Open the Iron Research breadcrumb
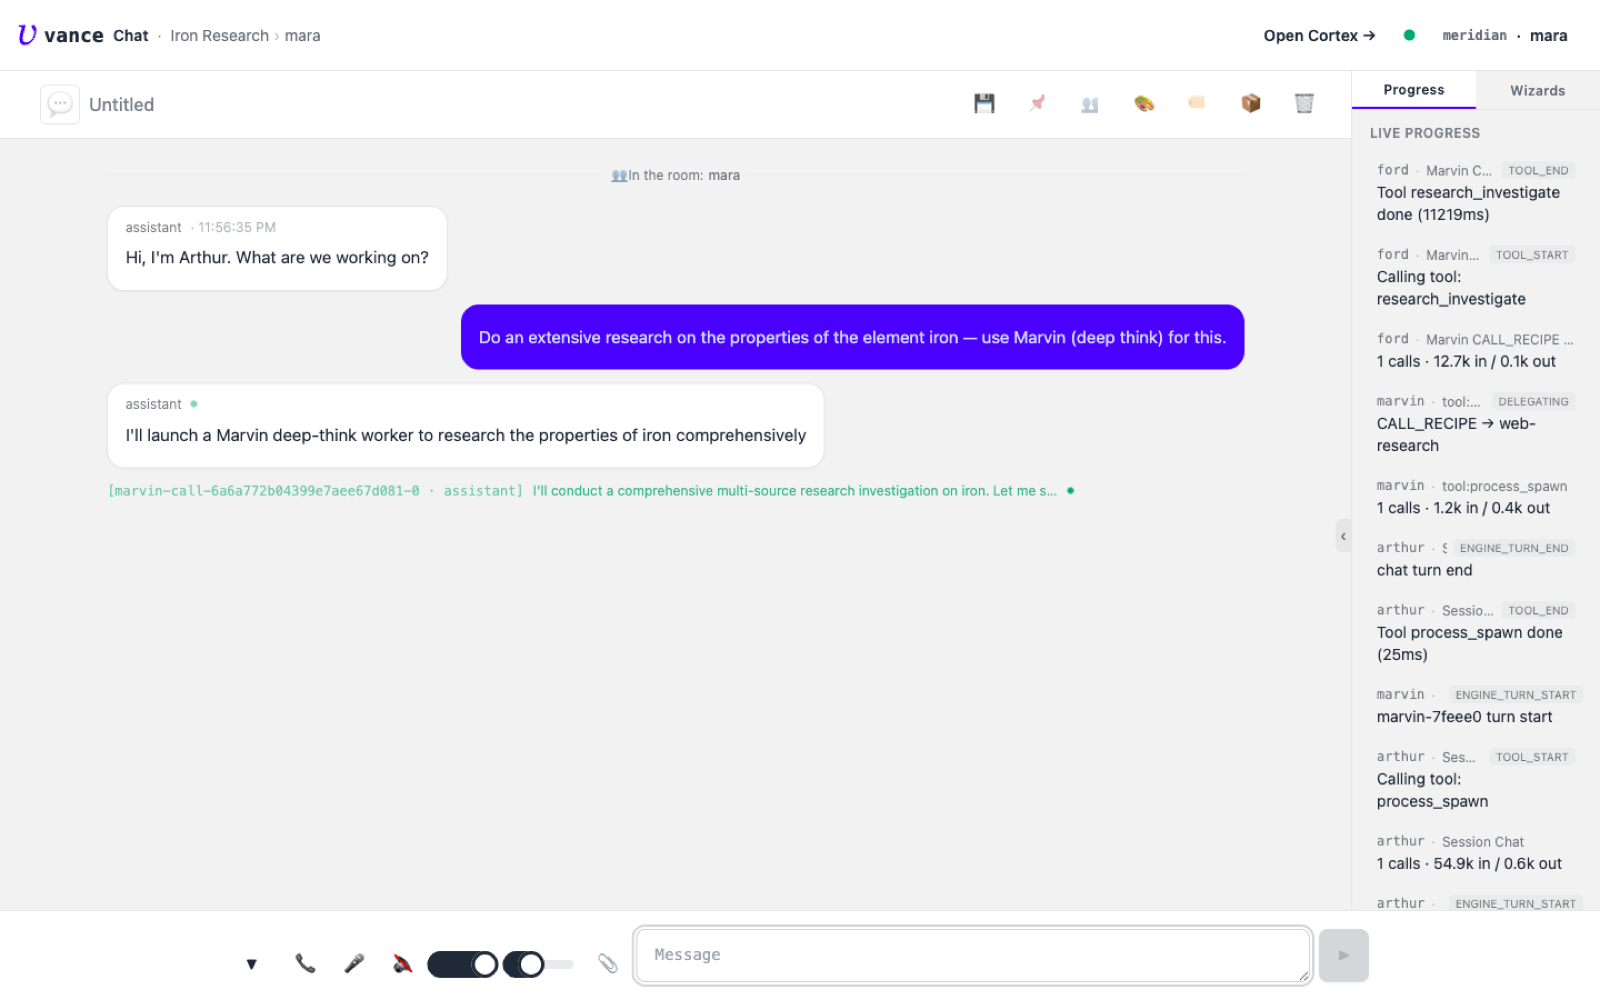1600x1000 pixels. coord(219,36)
